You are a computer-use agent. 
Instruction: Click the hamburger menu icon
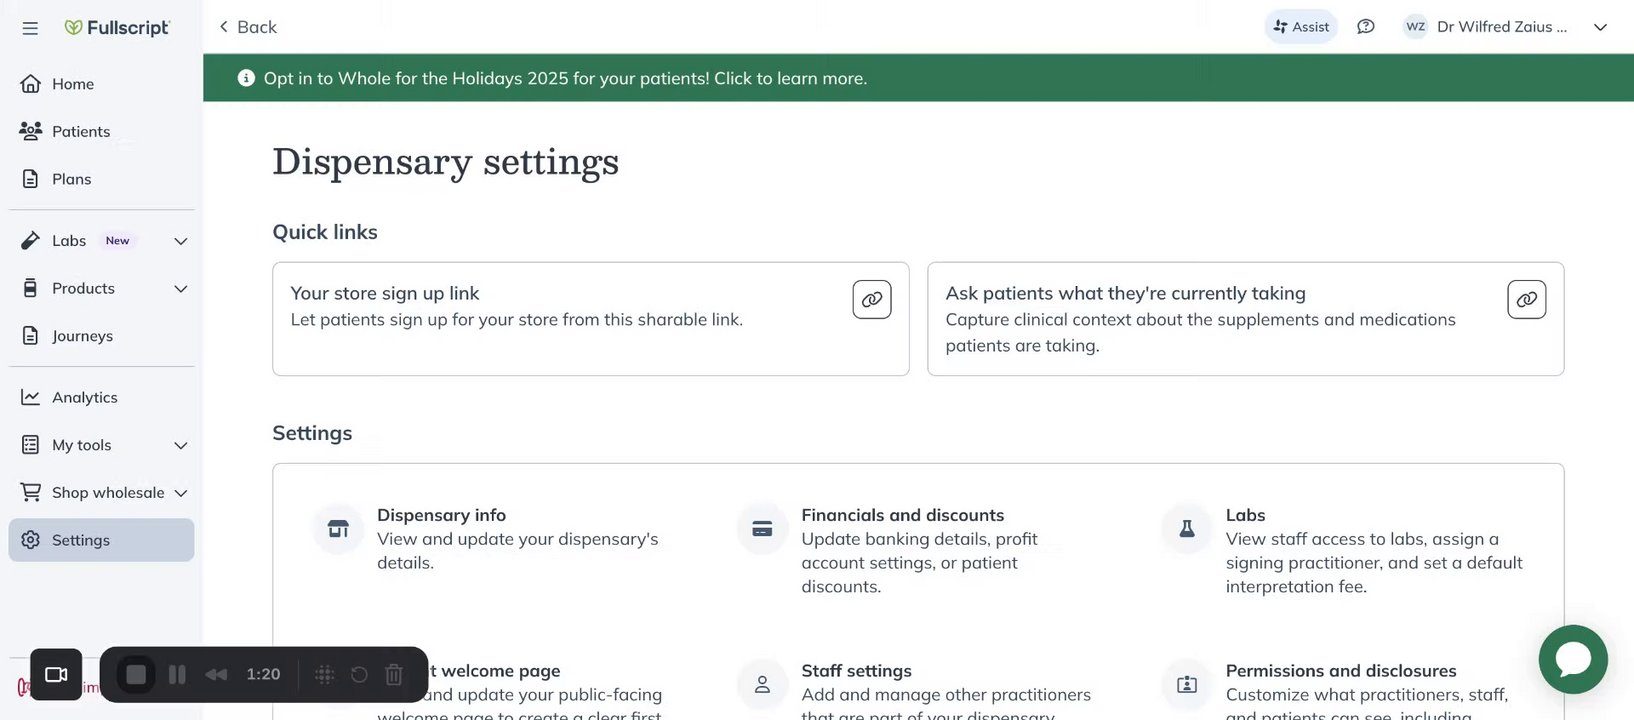[30, 28]
